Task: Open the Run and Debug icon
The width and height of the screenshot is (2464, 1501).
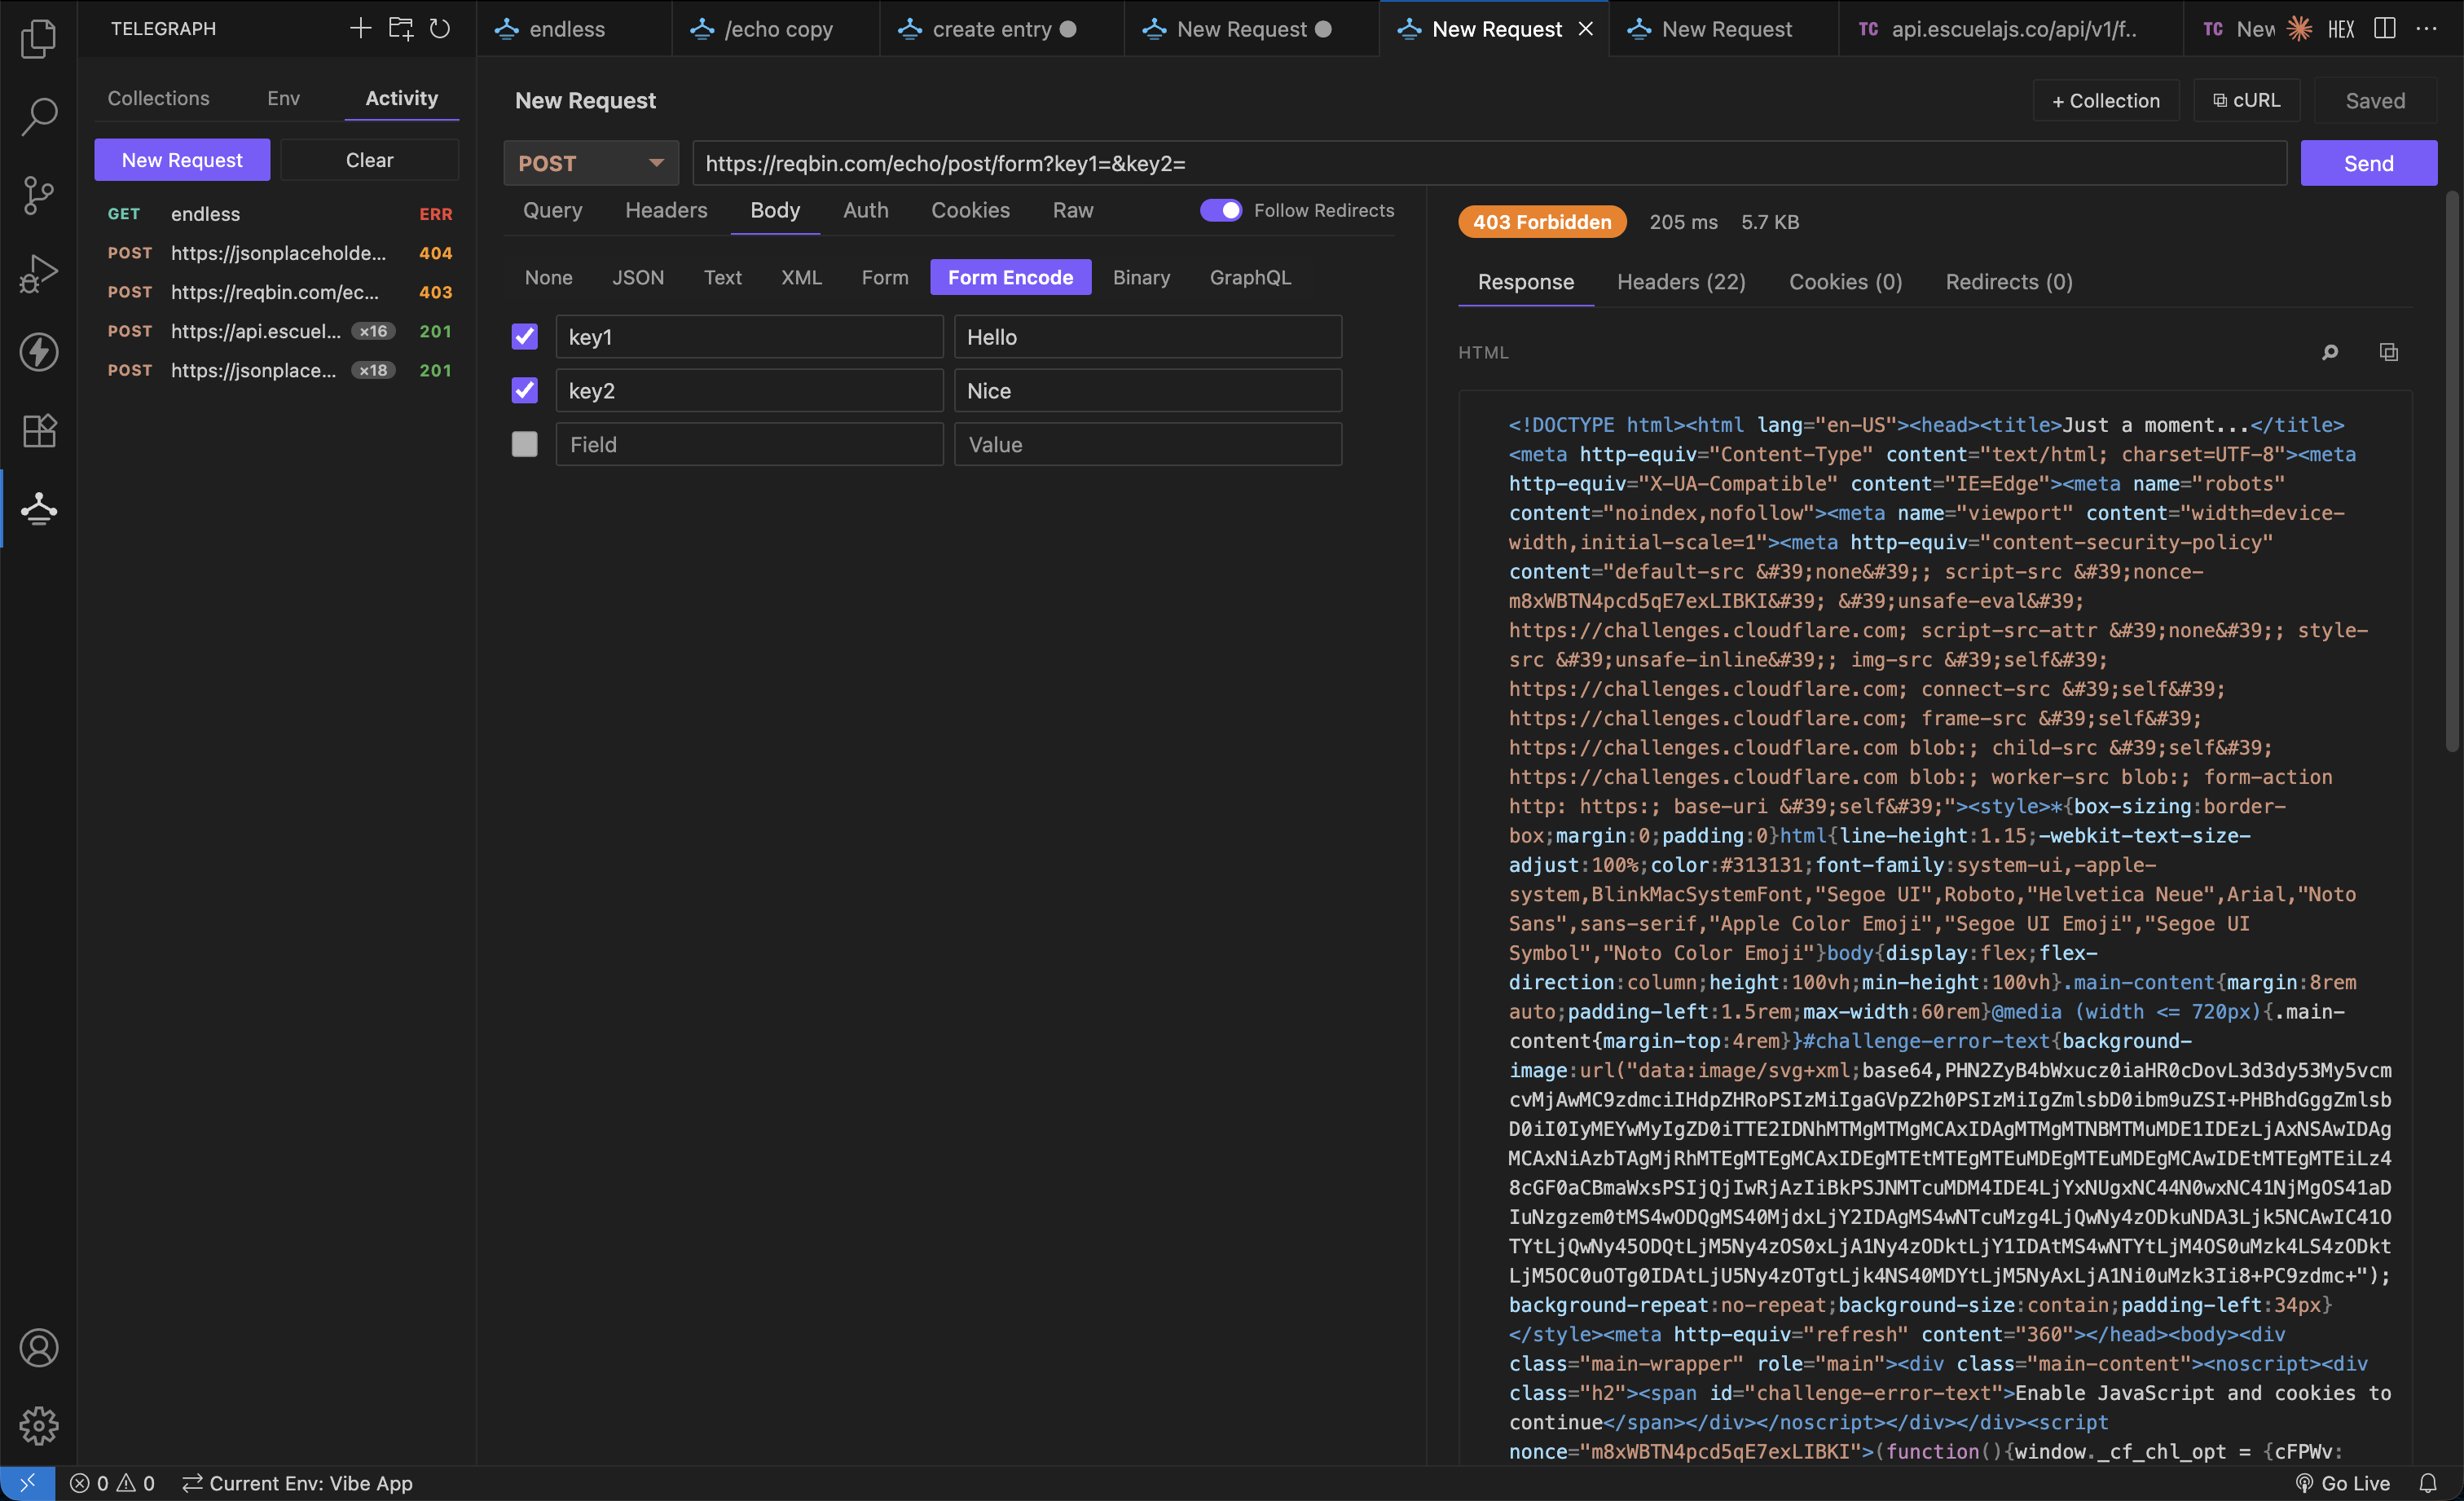Action: coord(38,273)
